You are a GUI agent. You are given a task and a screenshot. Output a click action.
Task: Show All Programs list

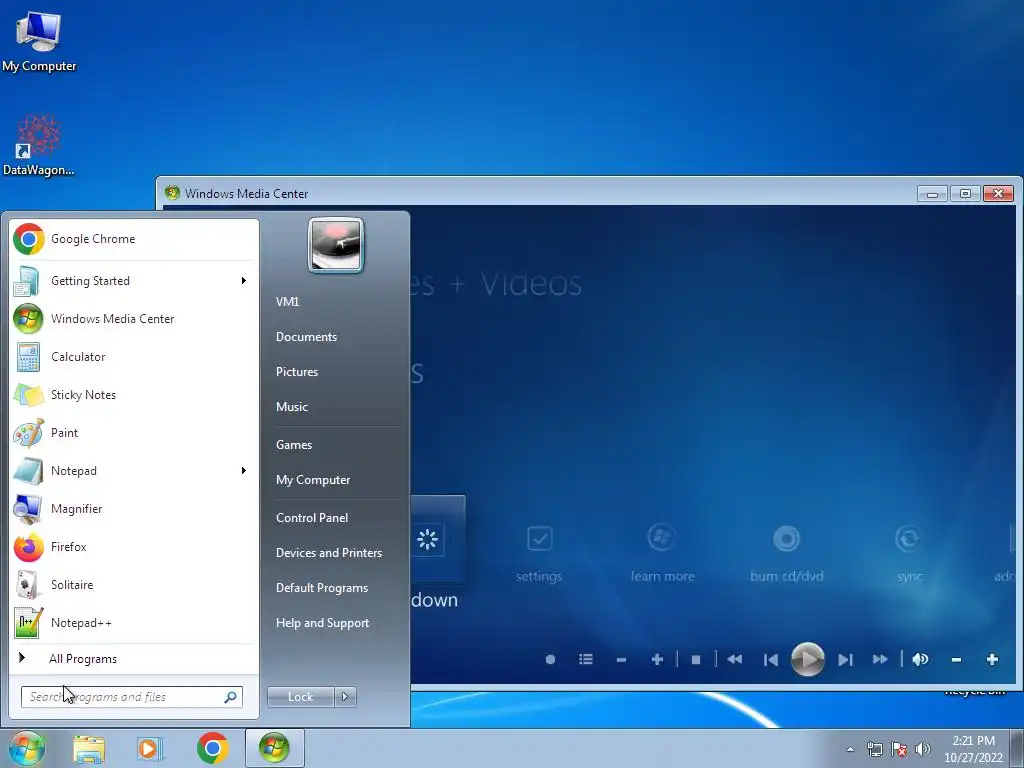click(x=134, y=659)
